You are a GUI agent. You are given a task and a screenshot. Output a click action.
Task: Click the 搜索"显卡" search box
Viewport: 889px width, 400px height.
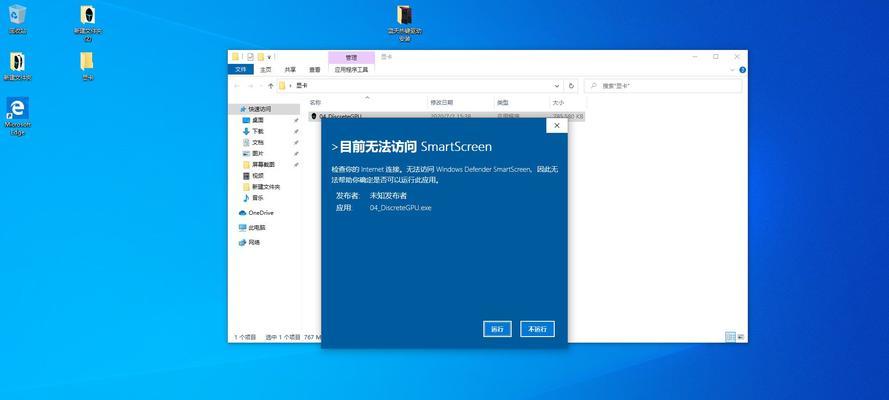click(x=663, y=86)
